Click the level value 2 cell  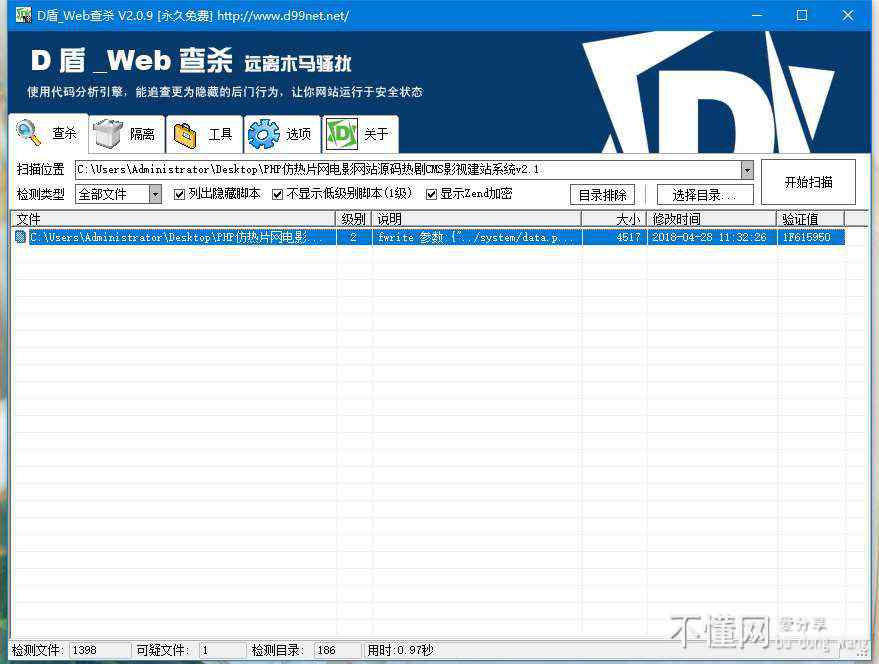tap(353, 237)
